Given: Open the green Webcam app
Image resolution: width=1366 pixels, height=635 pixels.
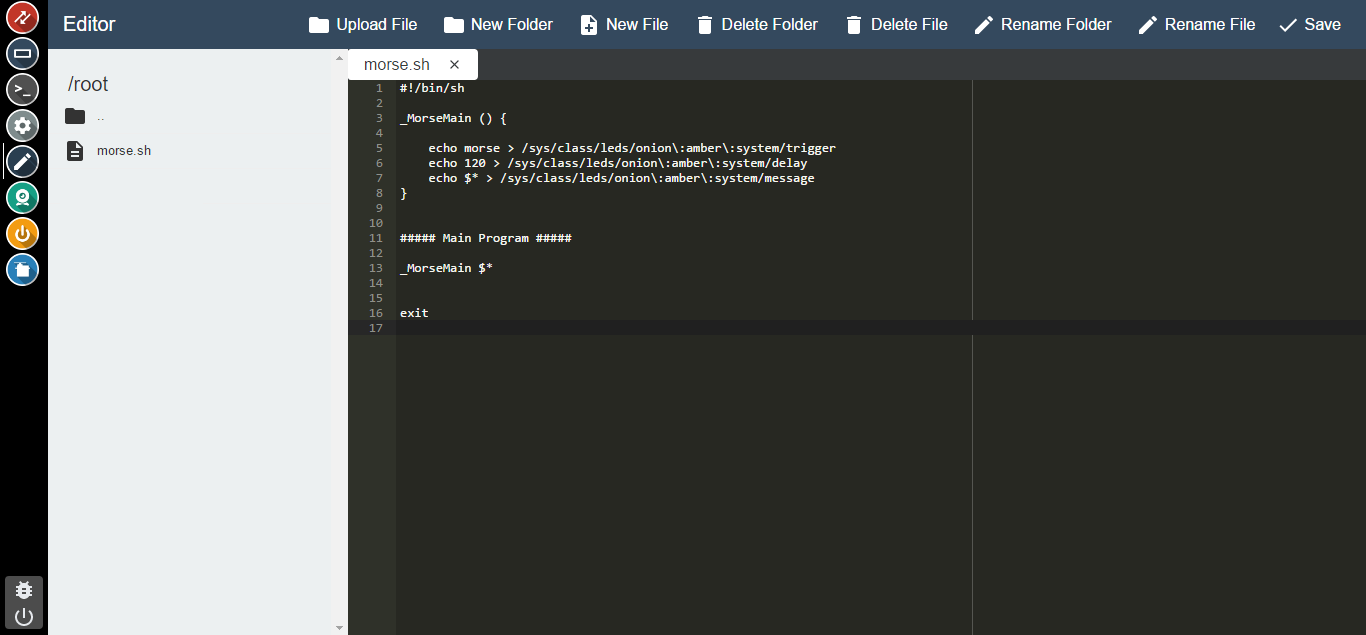Looking at the screenshot, I should click(23, 197).
